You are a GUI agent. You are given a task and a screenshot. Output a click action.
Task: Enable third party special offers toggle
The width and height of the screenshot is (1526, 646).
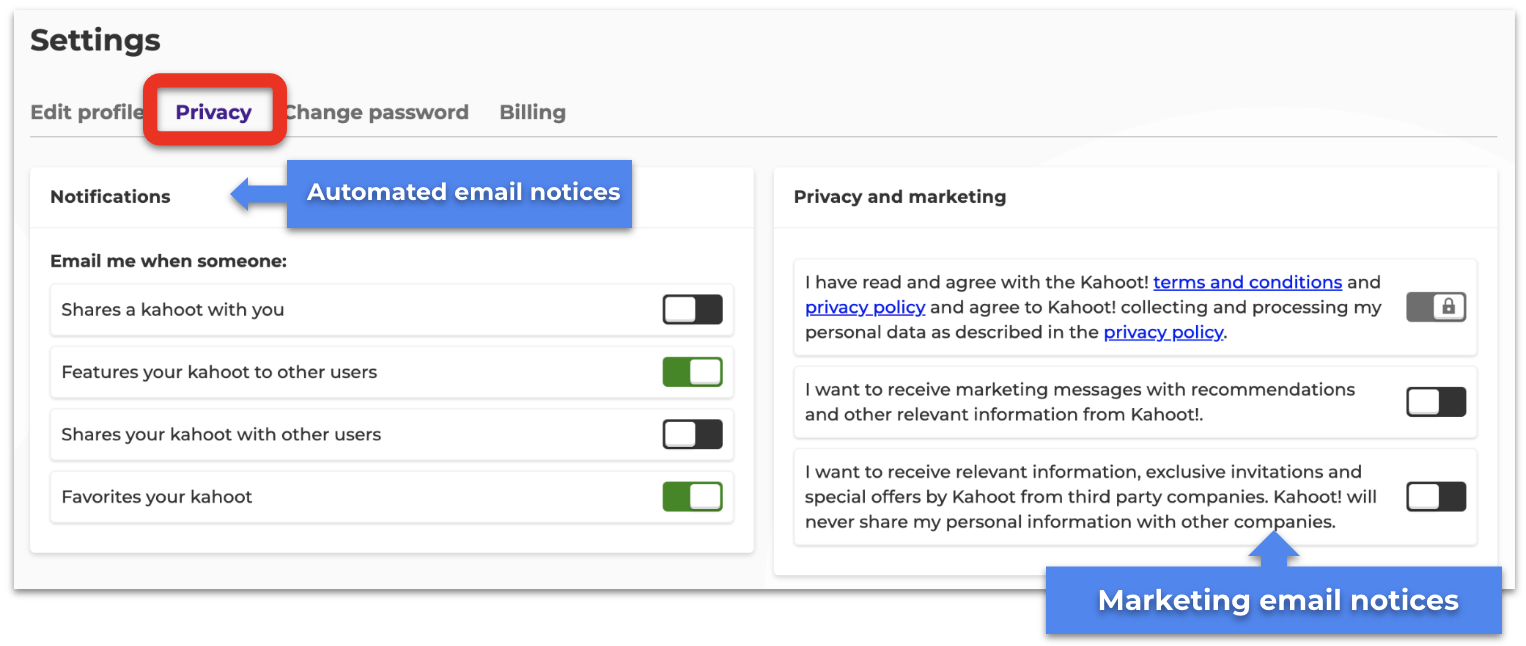click(x=1436, y=496)
